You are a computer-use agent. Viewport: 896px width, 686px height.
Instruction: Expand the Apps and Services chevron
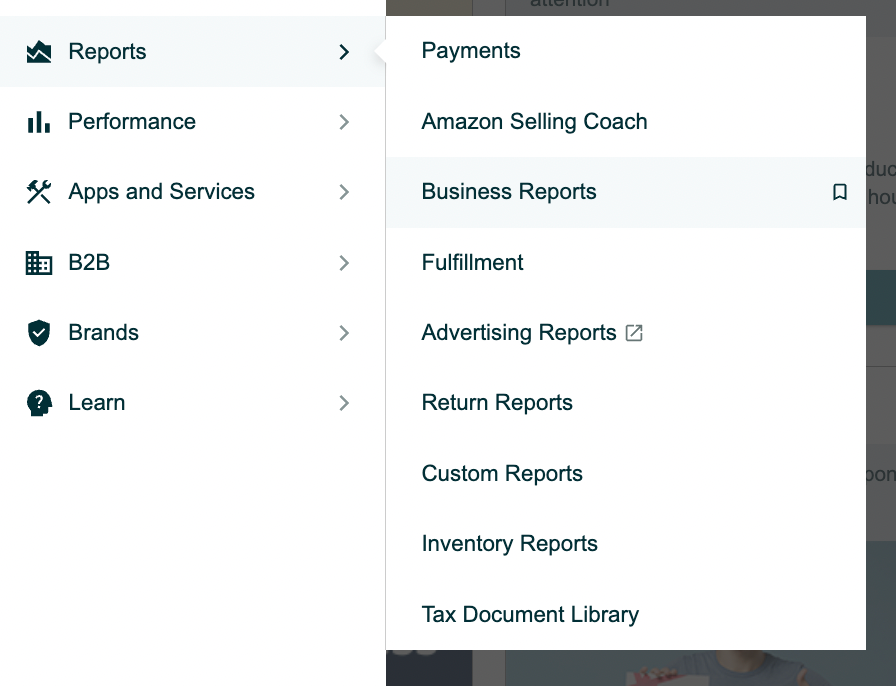(x=343, y=192)
